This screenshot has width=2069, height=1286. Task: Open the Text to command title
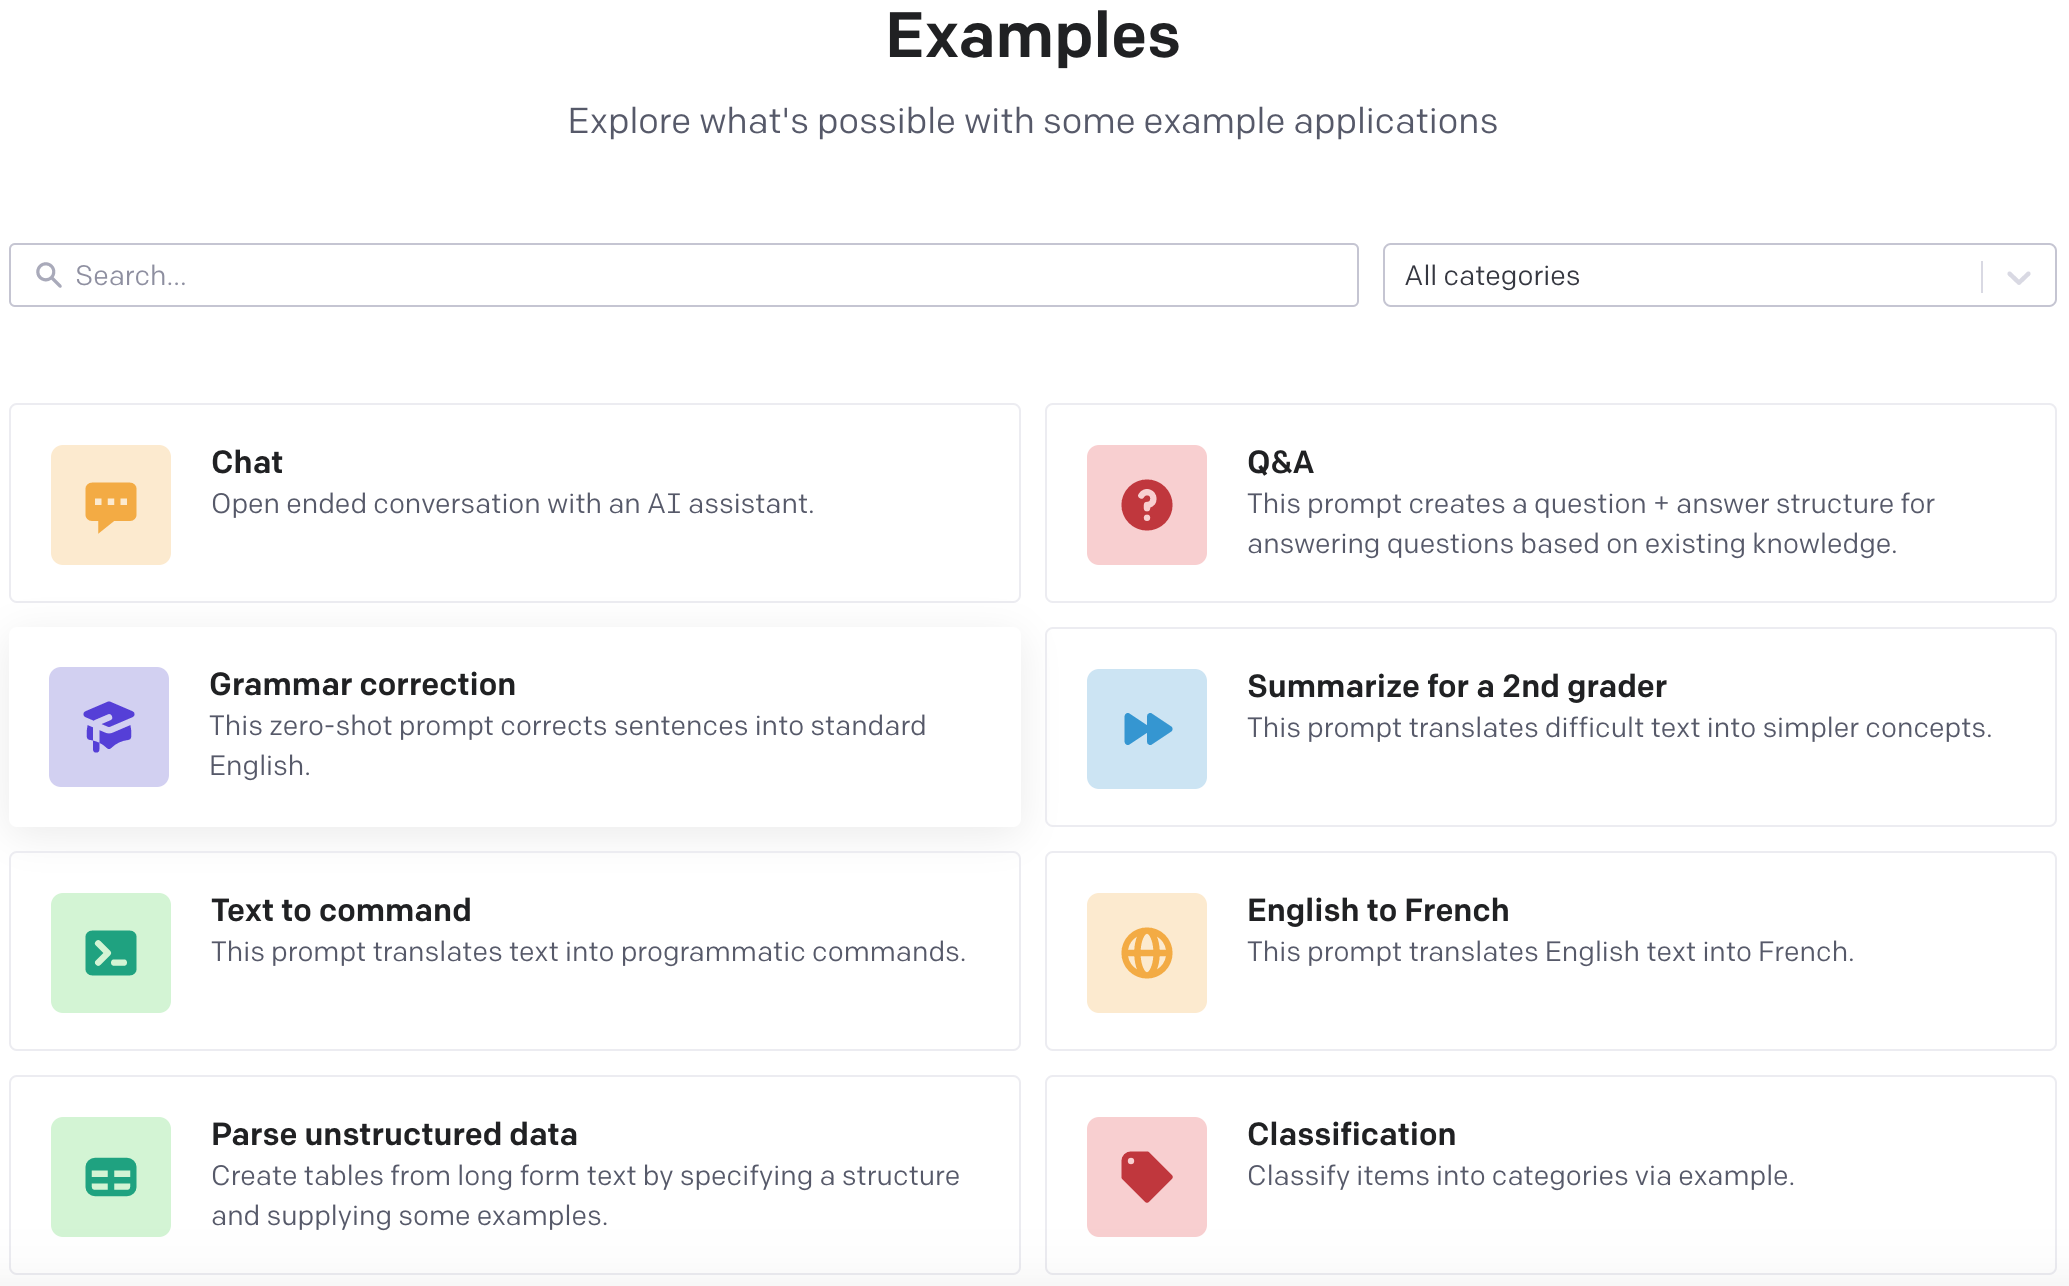click(341, 910)
